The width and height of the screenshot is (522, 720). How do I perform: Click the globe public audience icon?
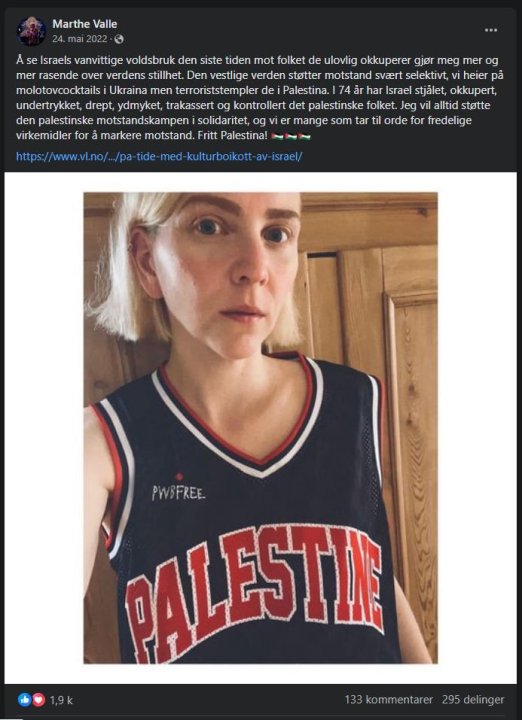coord(119,39)
